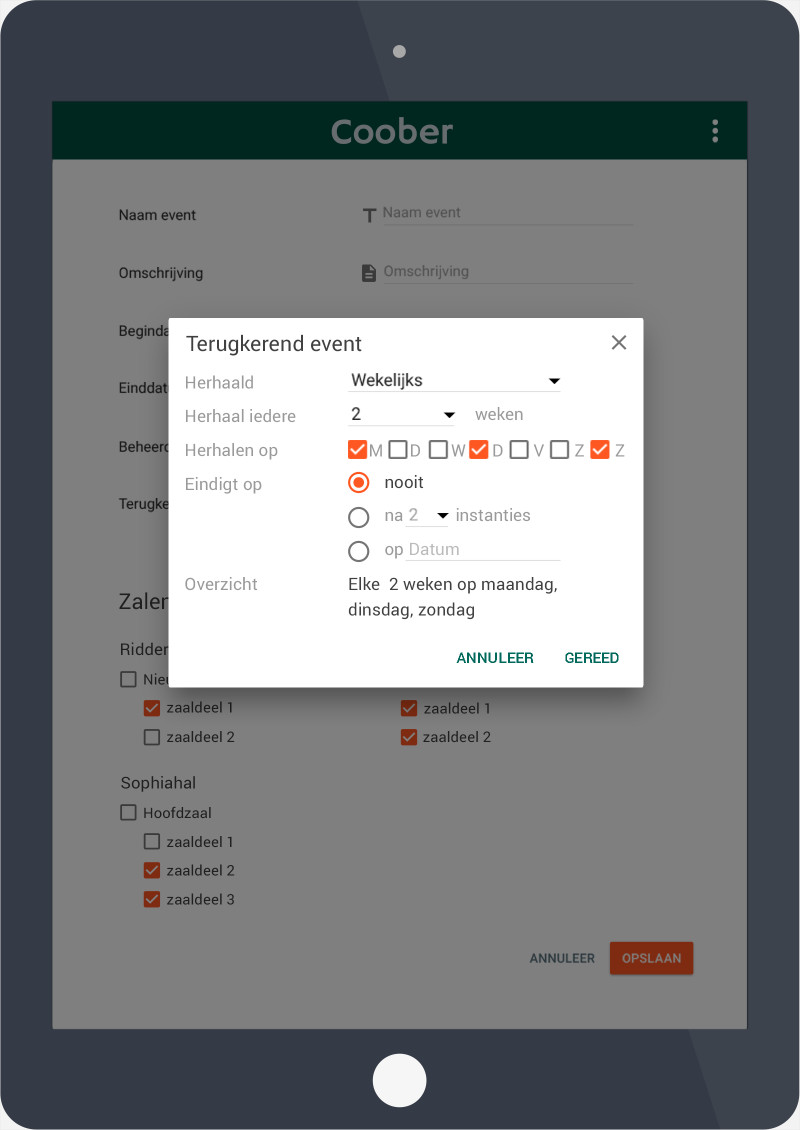Viewport: 800px width, 1130px height.
Task: Check Sophiahal zaaldeel 1
Action: 151,842
